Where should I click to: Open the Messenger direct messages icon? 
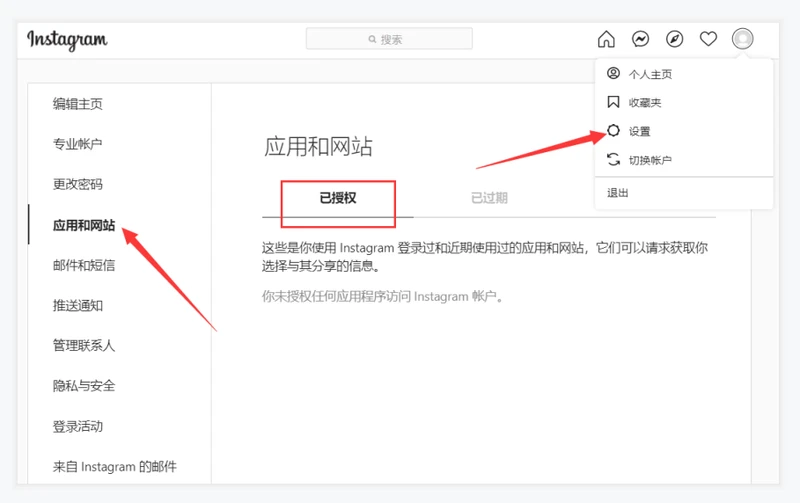pyautogui.click(x=640, y=39)
